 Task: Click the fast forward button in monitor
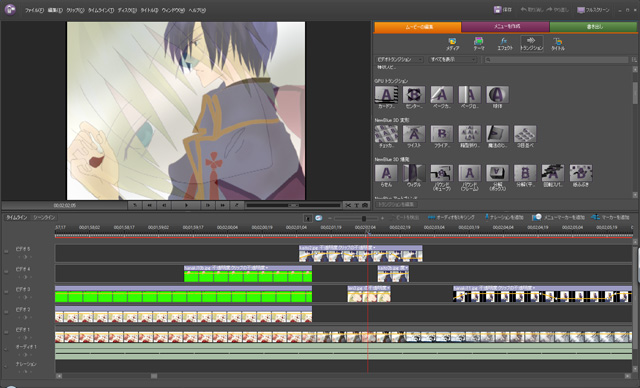tap(222, 205)
